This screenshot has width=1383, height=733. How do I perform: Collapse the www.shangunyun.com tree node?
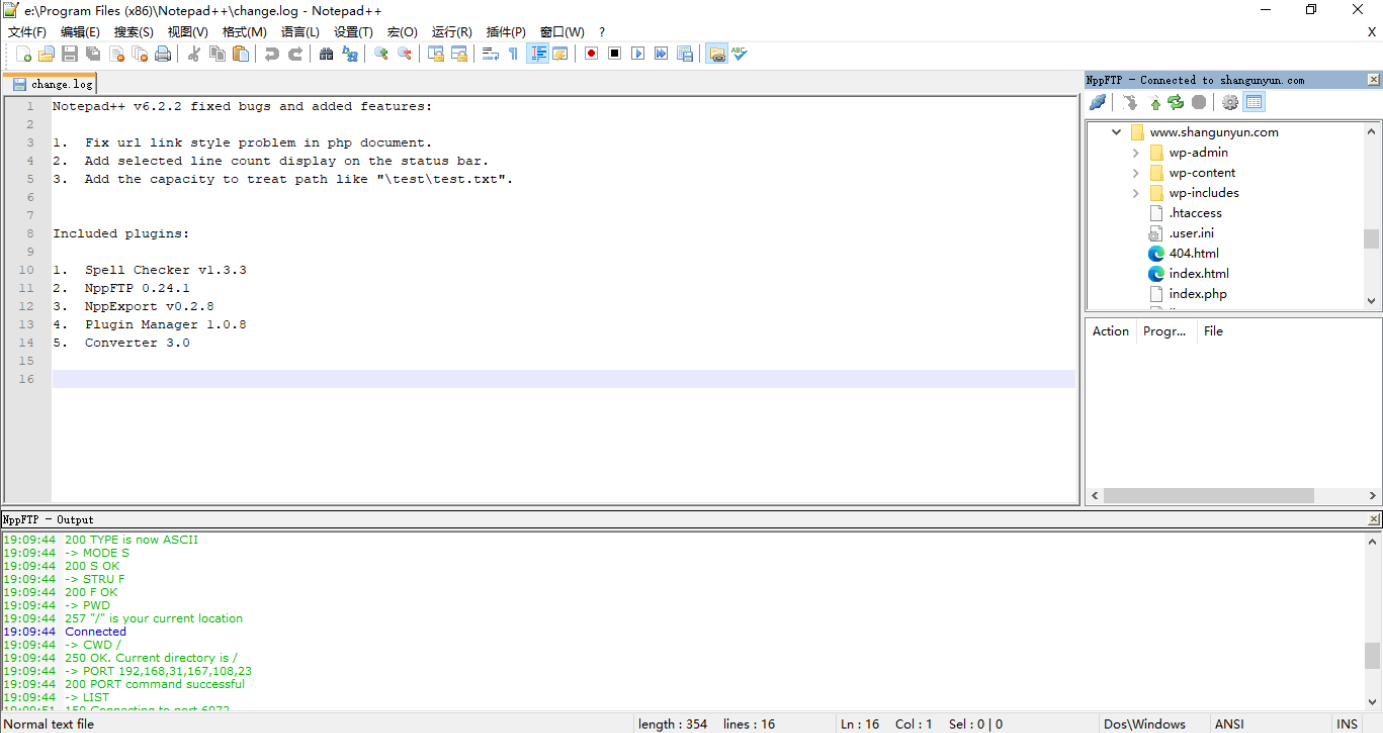click(x=1117, y=132)
